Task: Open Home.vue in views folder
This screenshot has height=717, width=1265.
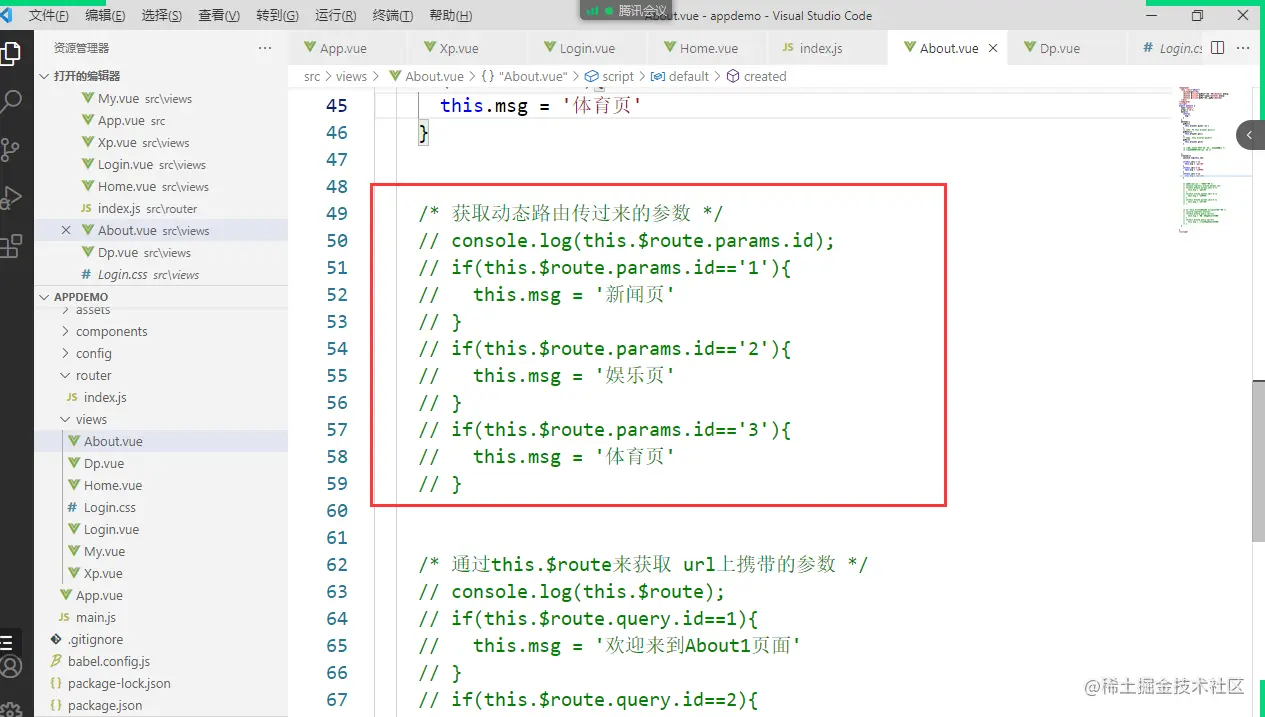Action: click(x=161, y=485)
